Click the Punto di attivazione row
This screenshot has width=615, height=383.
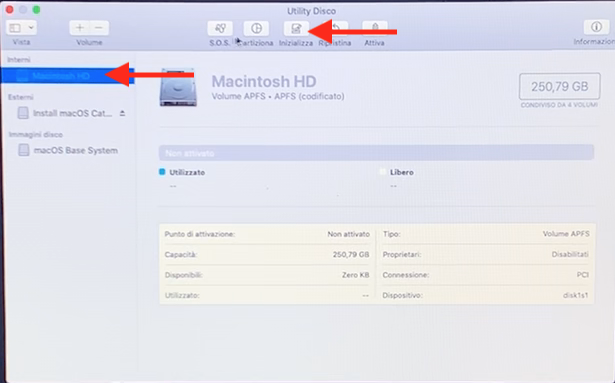[x=267, y=234]
